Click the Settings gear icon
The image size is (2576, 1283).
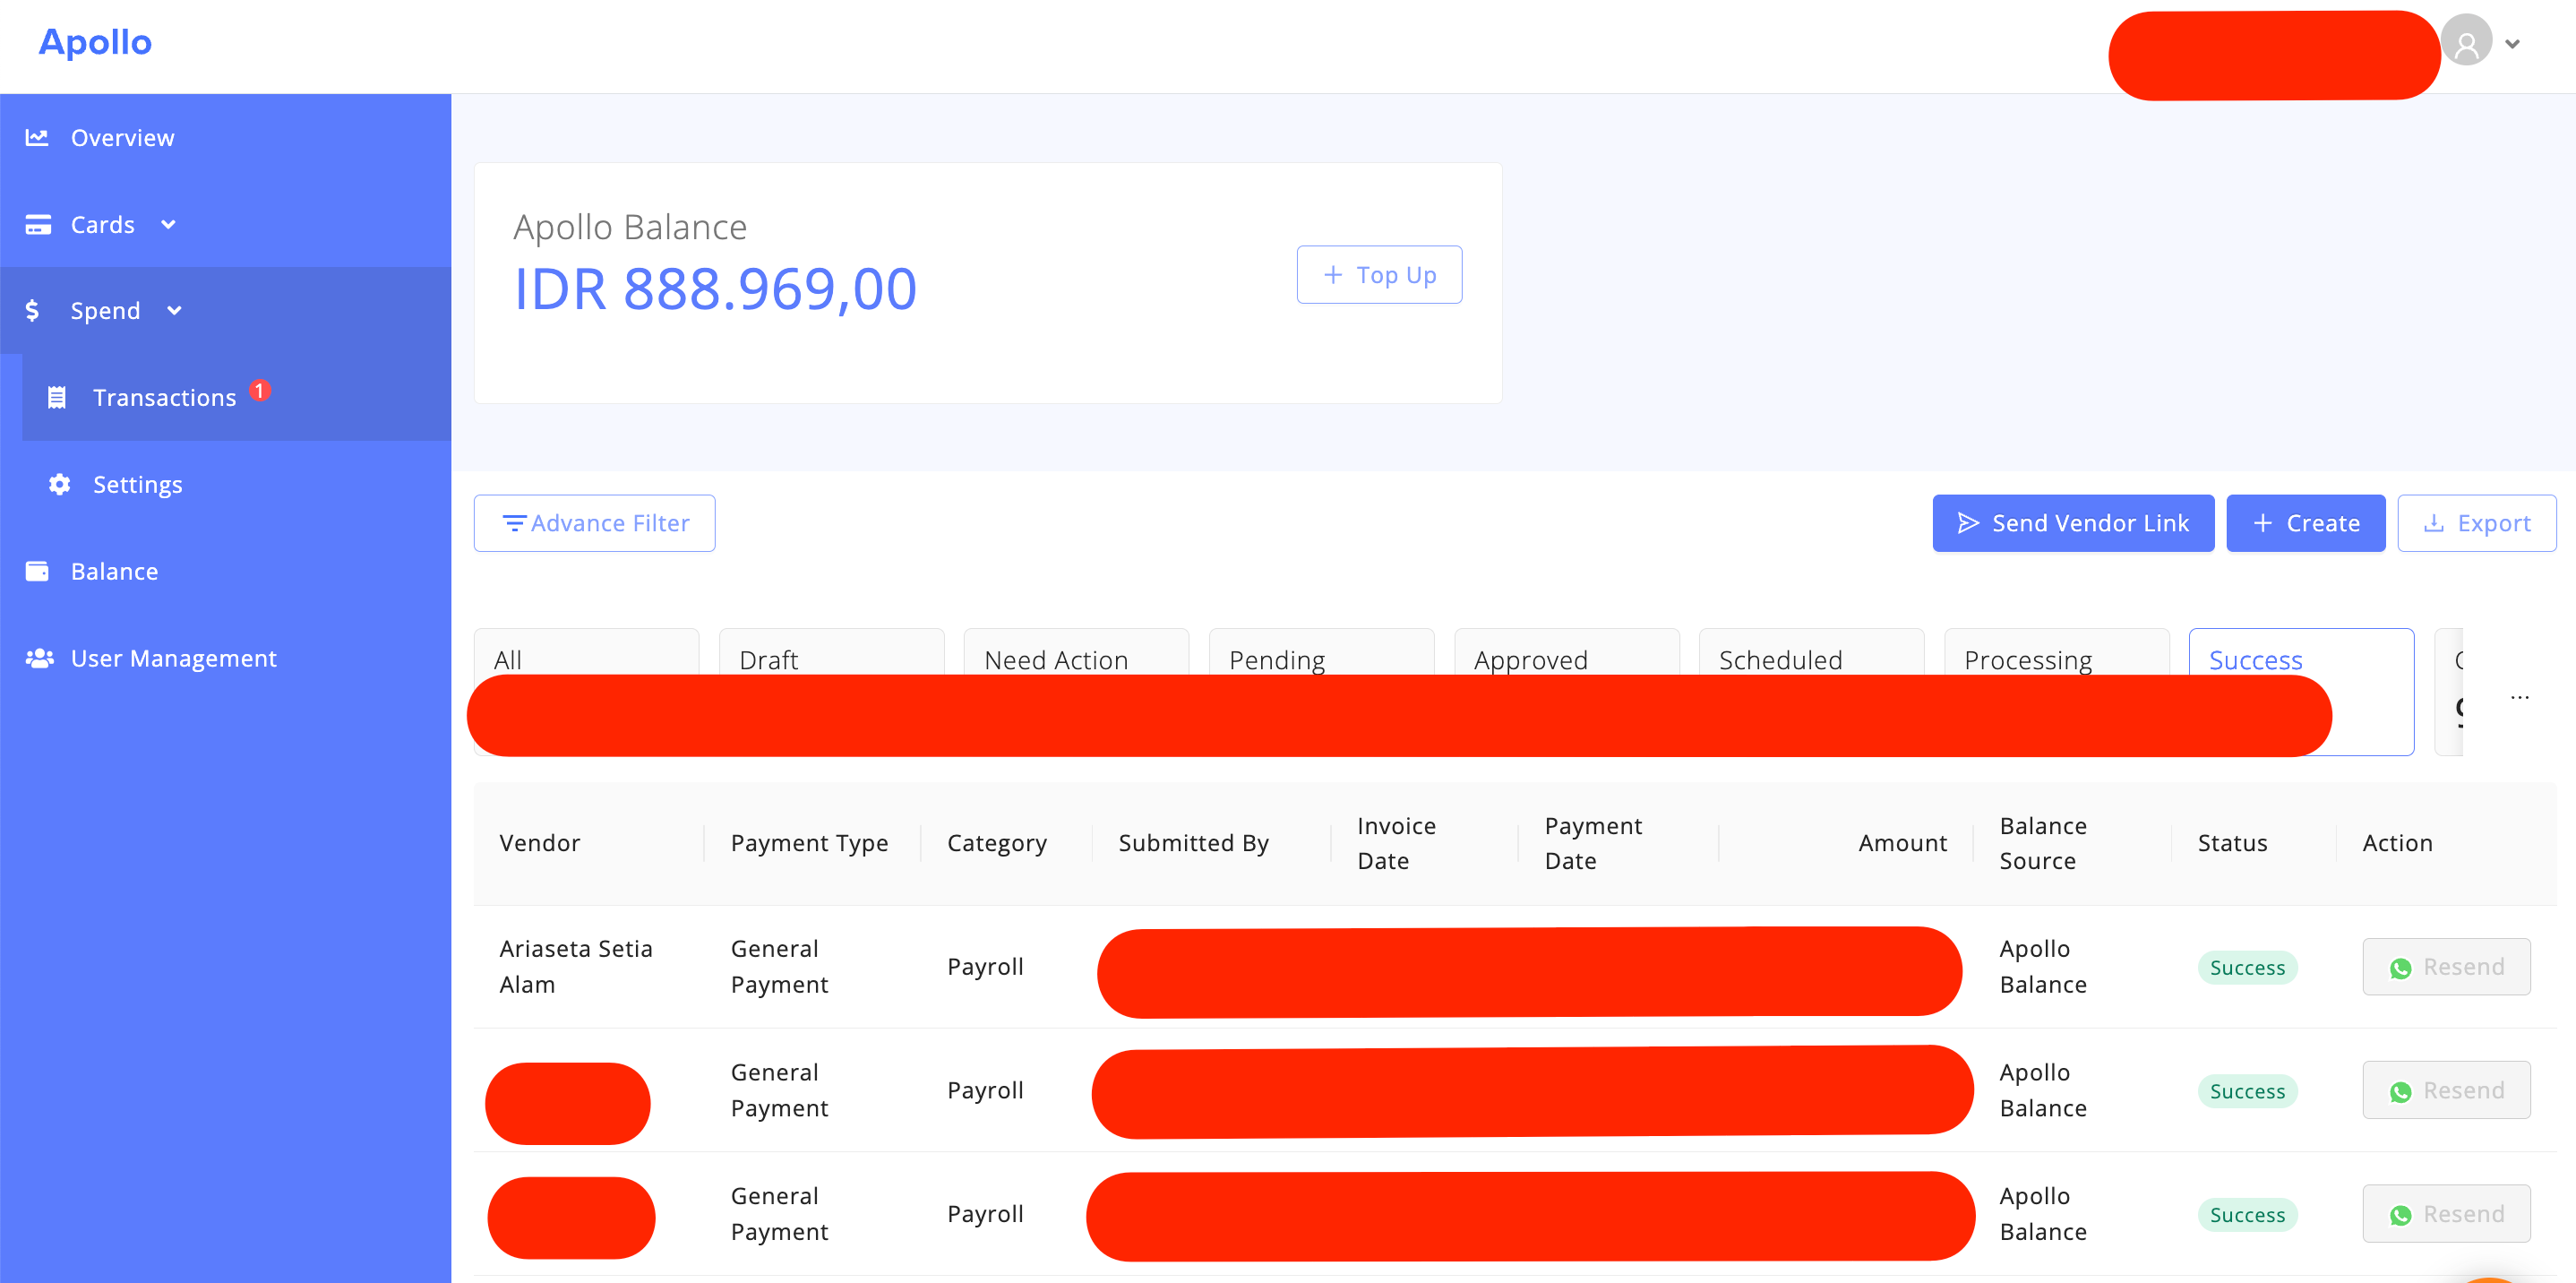pyautogui.click(x=59, y=484)
